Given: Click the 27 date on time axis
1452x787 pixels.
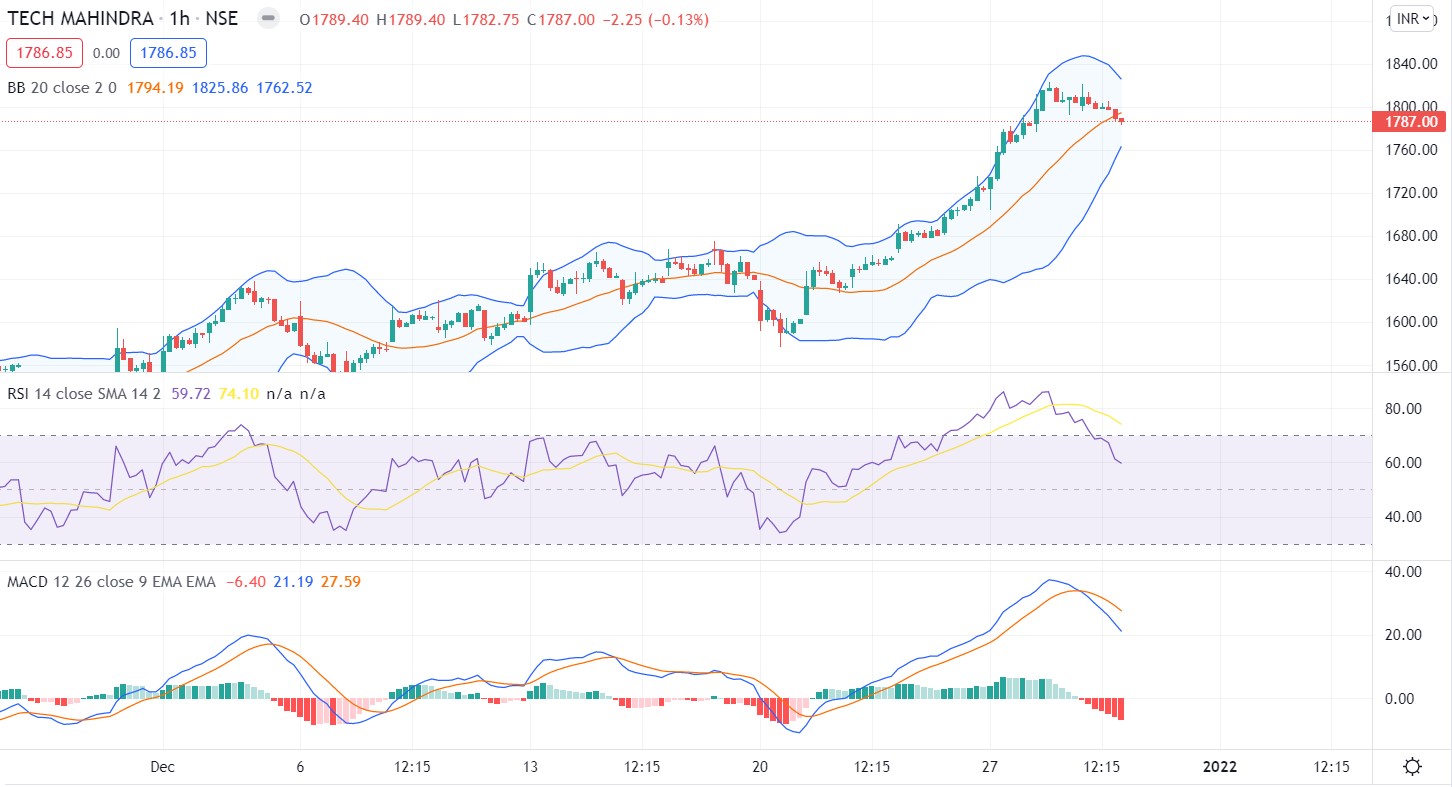Looking at the screenshot, I should pos(990,767).
